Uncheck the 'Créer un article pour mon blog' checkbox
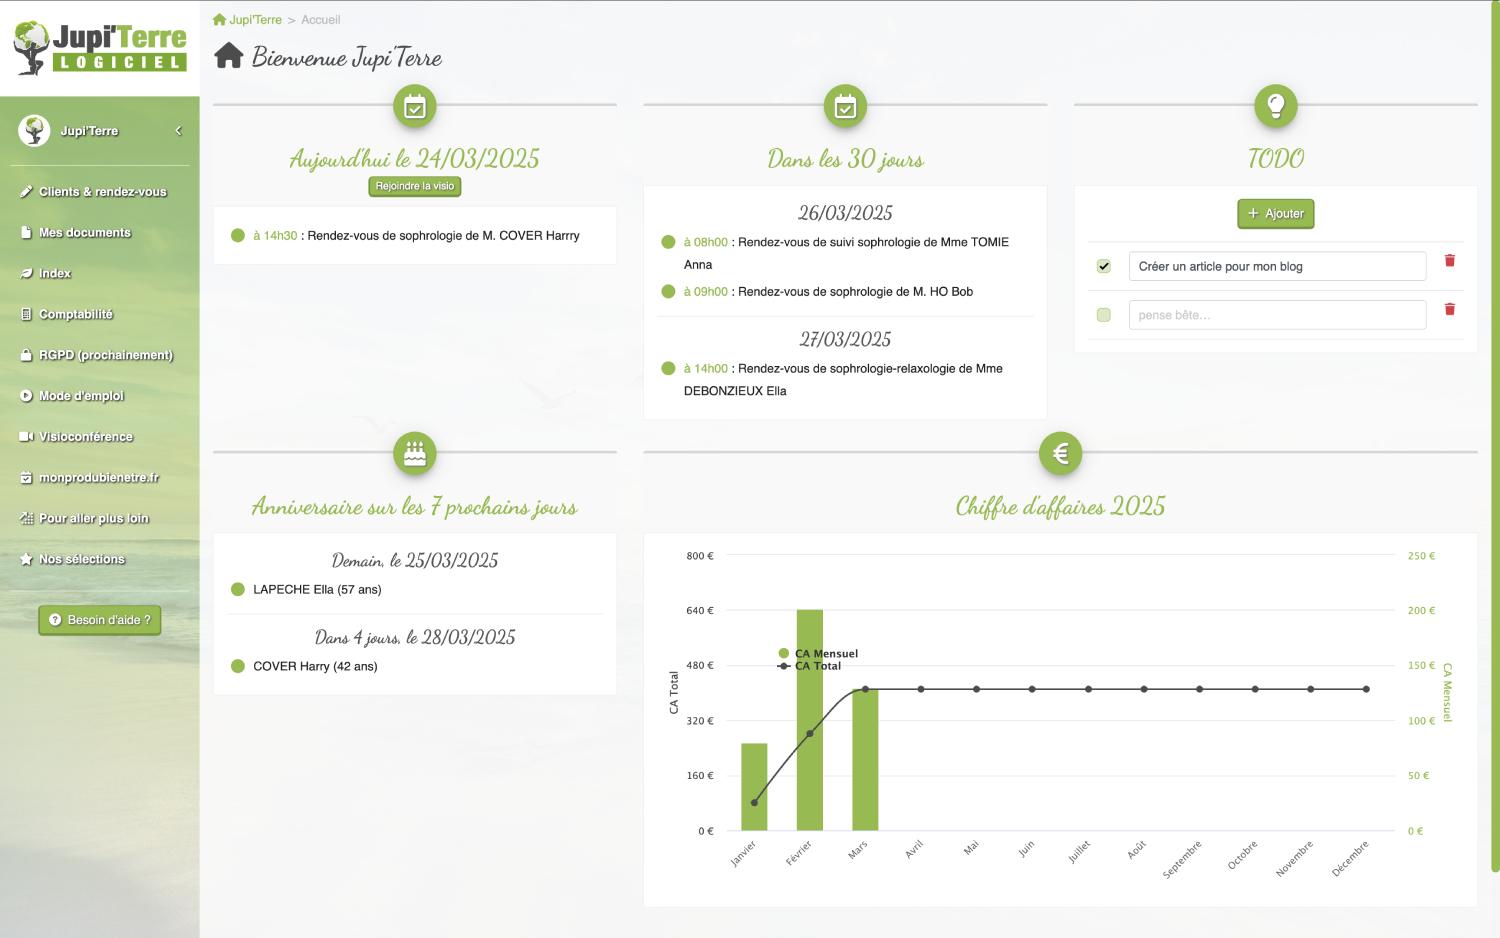The width and height of the screenshot is (1500, 938). coord(1103,267)
